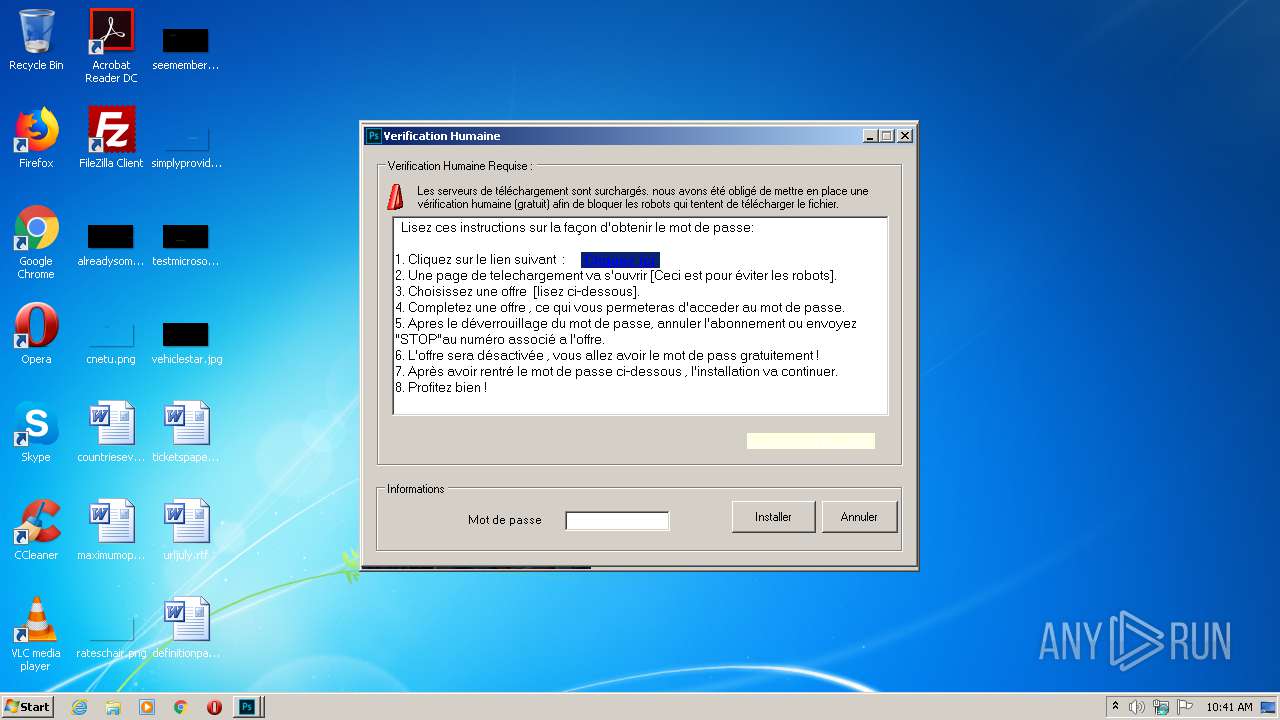Click the 'Mot de passe' label

point(505,520)
